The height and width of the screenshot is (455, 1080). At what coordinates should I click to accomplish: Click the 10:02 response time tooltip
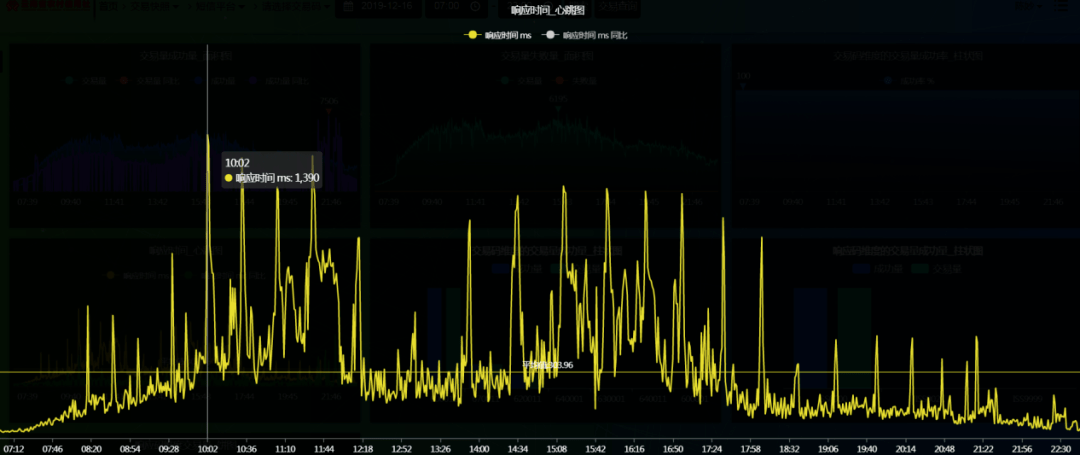[271, 170]
